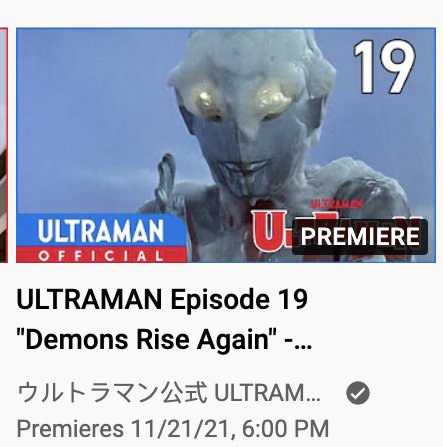The width and height of the screenshot is (443, 447).
Task: Click the blue ULTRAMAN banner text
Action: 101,231
